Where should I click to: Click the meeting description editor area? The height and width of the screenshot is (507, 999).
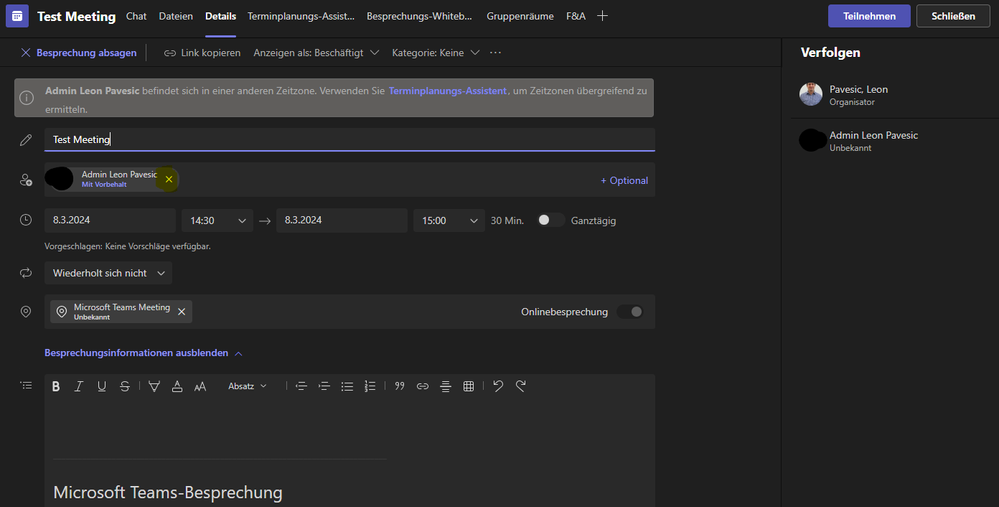(x=350, y=452)
